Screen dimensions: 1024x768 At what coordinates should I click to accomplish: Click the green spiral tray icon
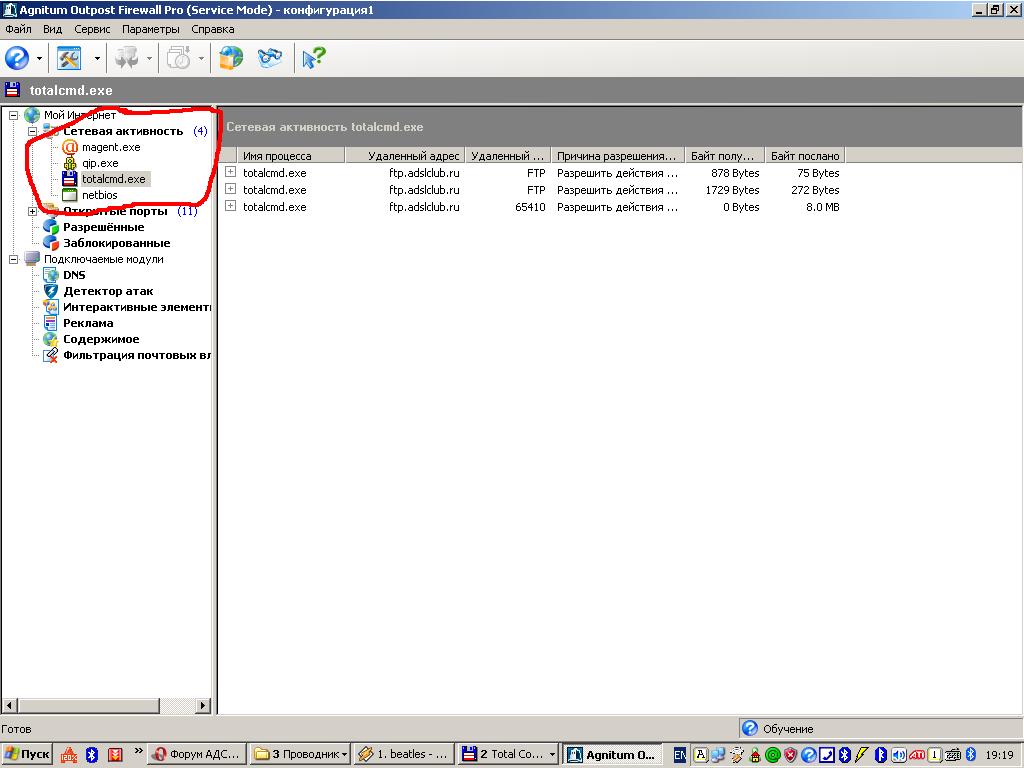pyautogui.click(x=773, y=755)
